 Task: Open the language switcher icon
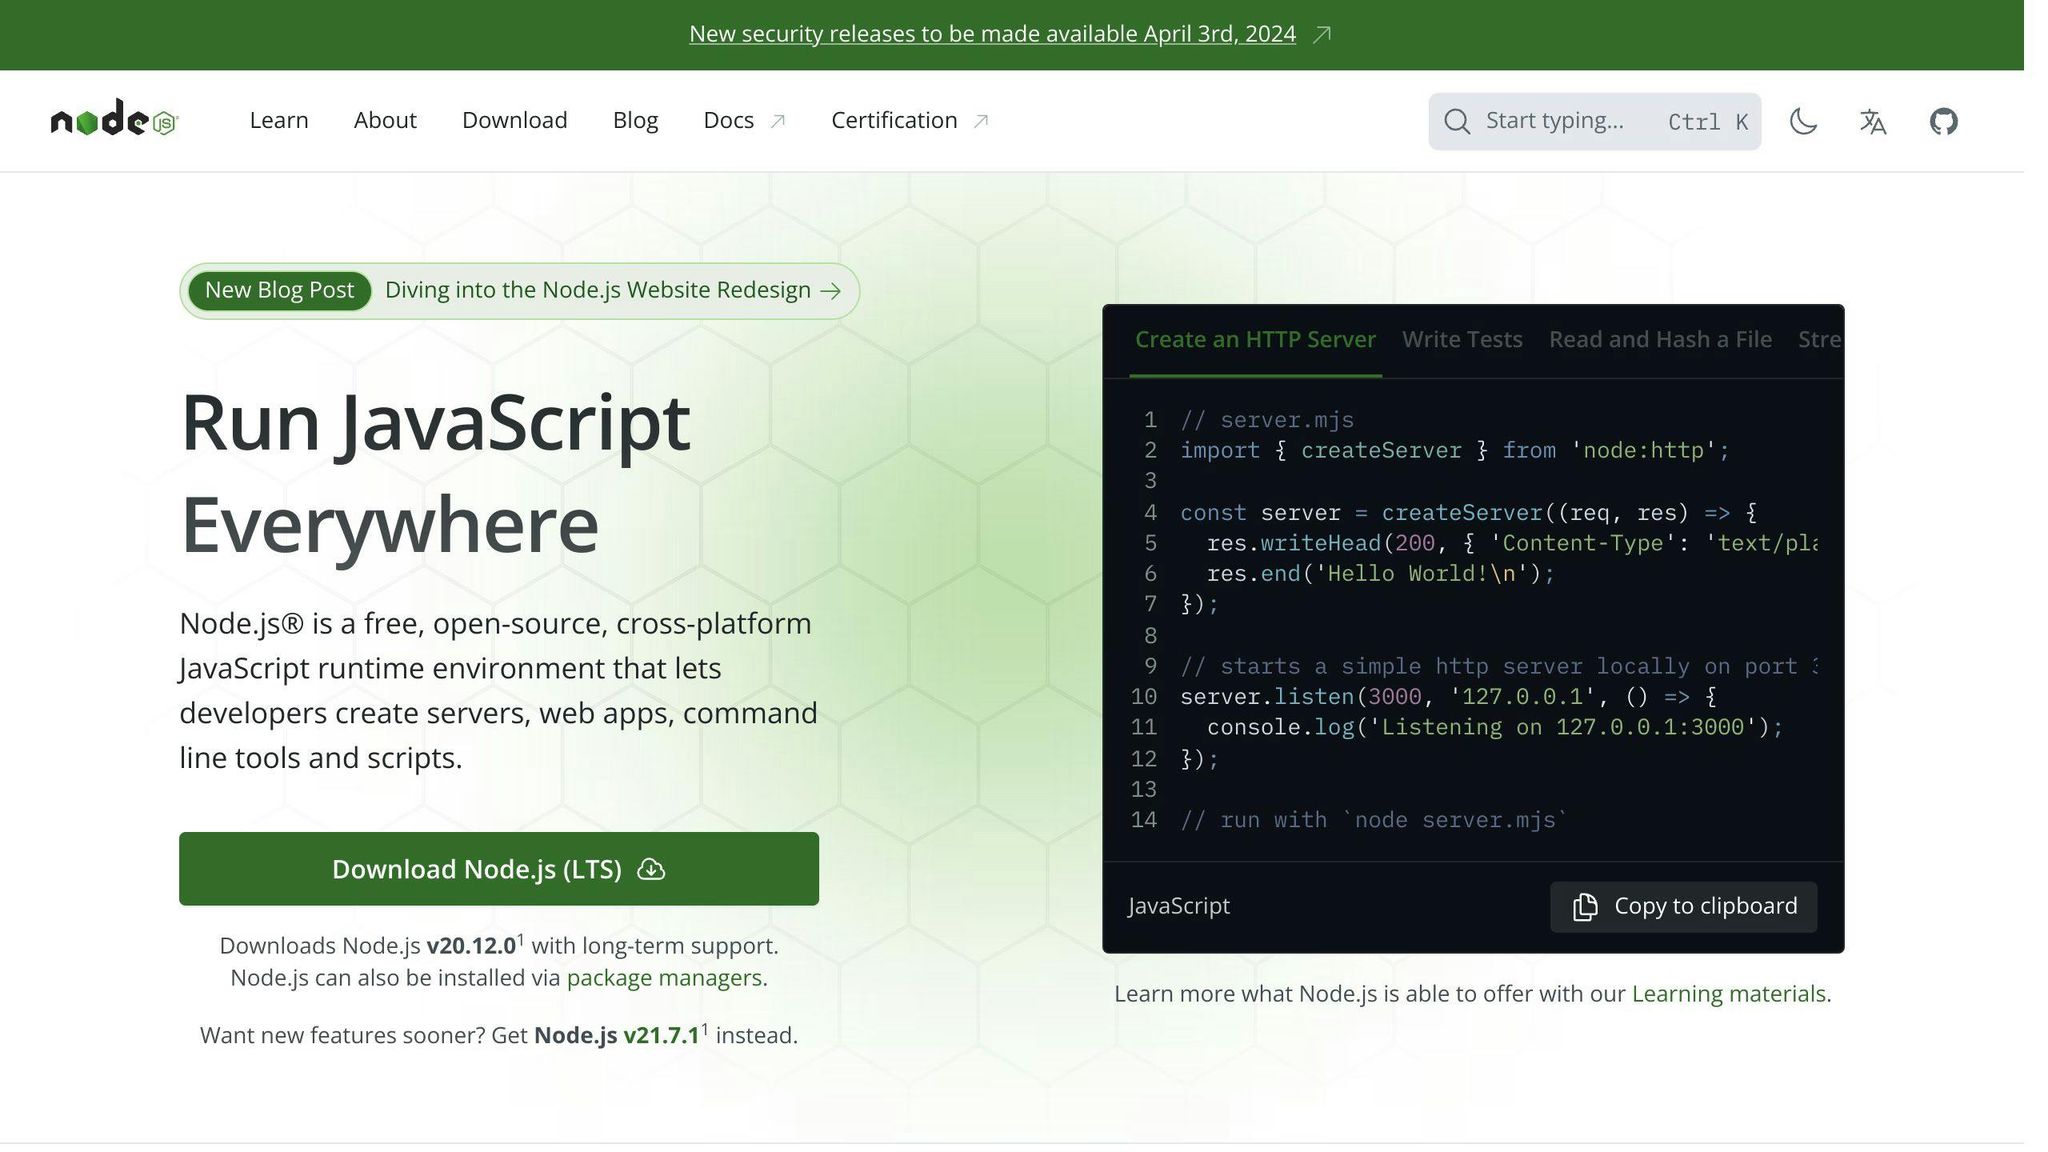1872,121
